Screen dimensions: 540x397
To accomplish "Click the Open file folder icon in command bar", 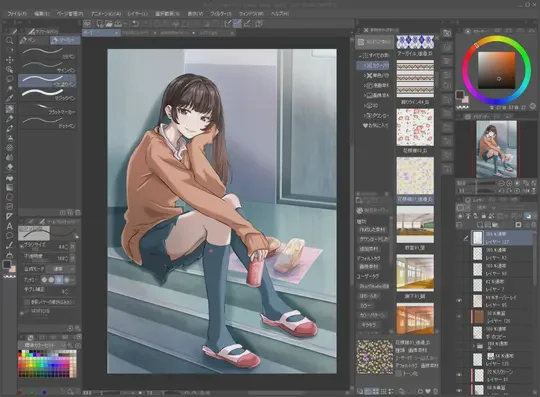I will pos(109,23).
